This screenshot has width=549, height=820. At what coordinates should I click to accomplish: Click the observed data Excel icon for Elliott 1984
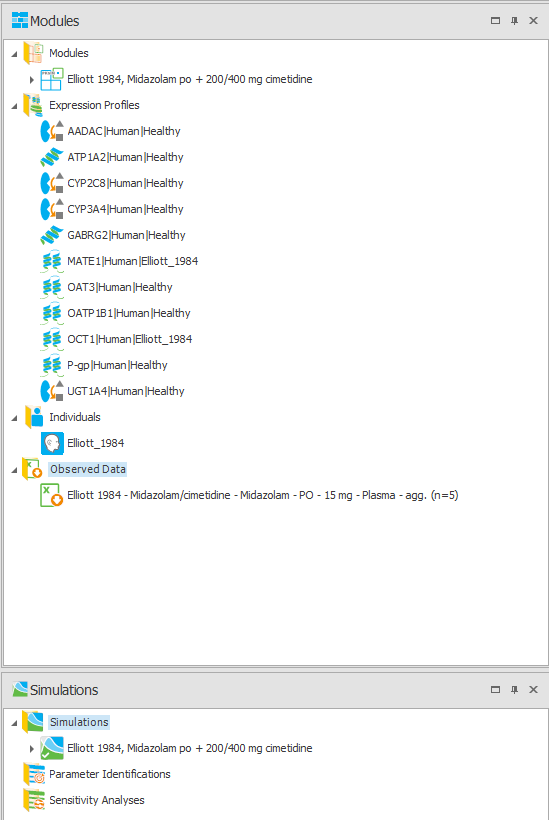coord(51,495)
